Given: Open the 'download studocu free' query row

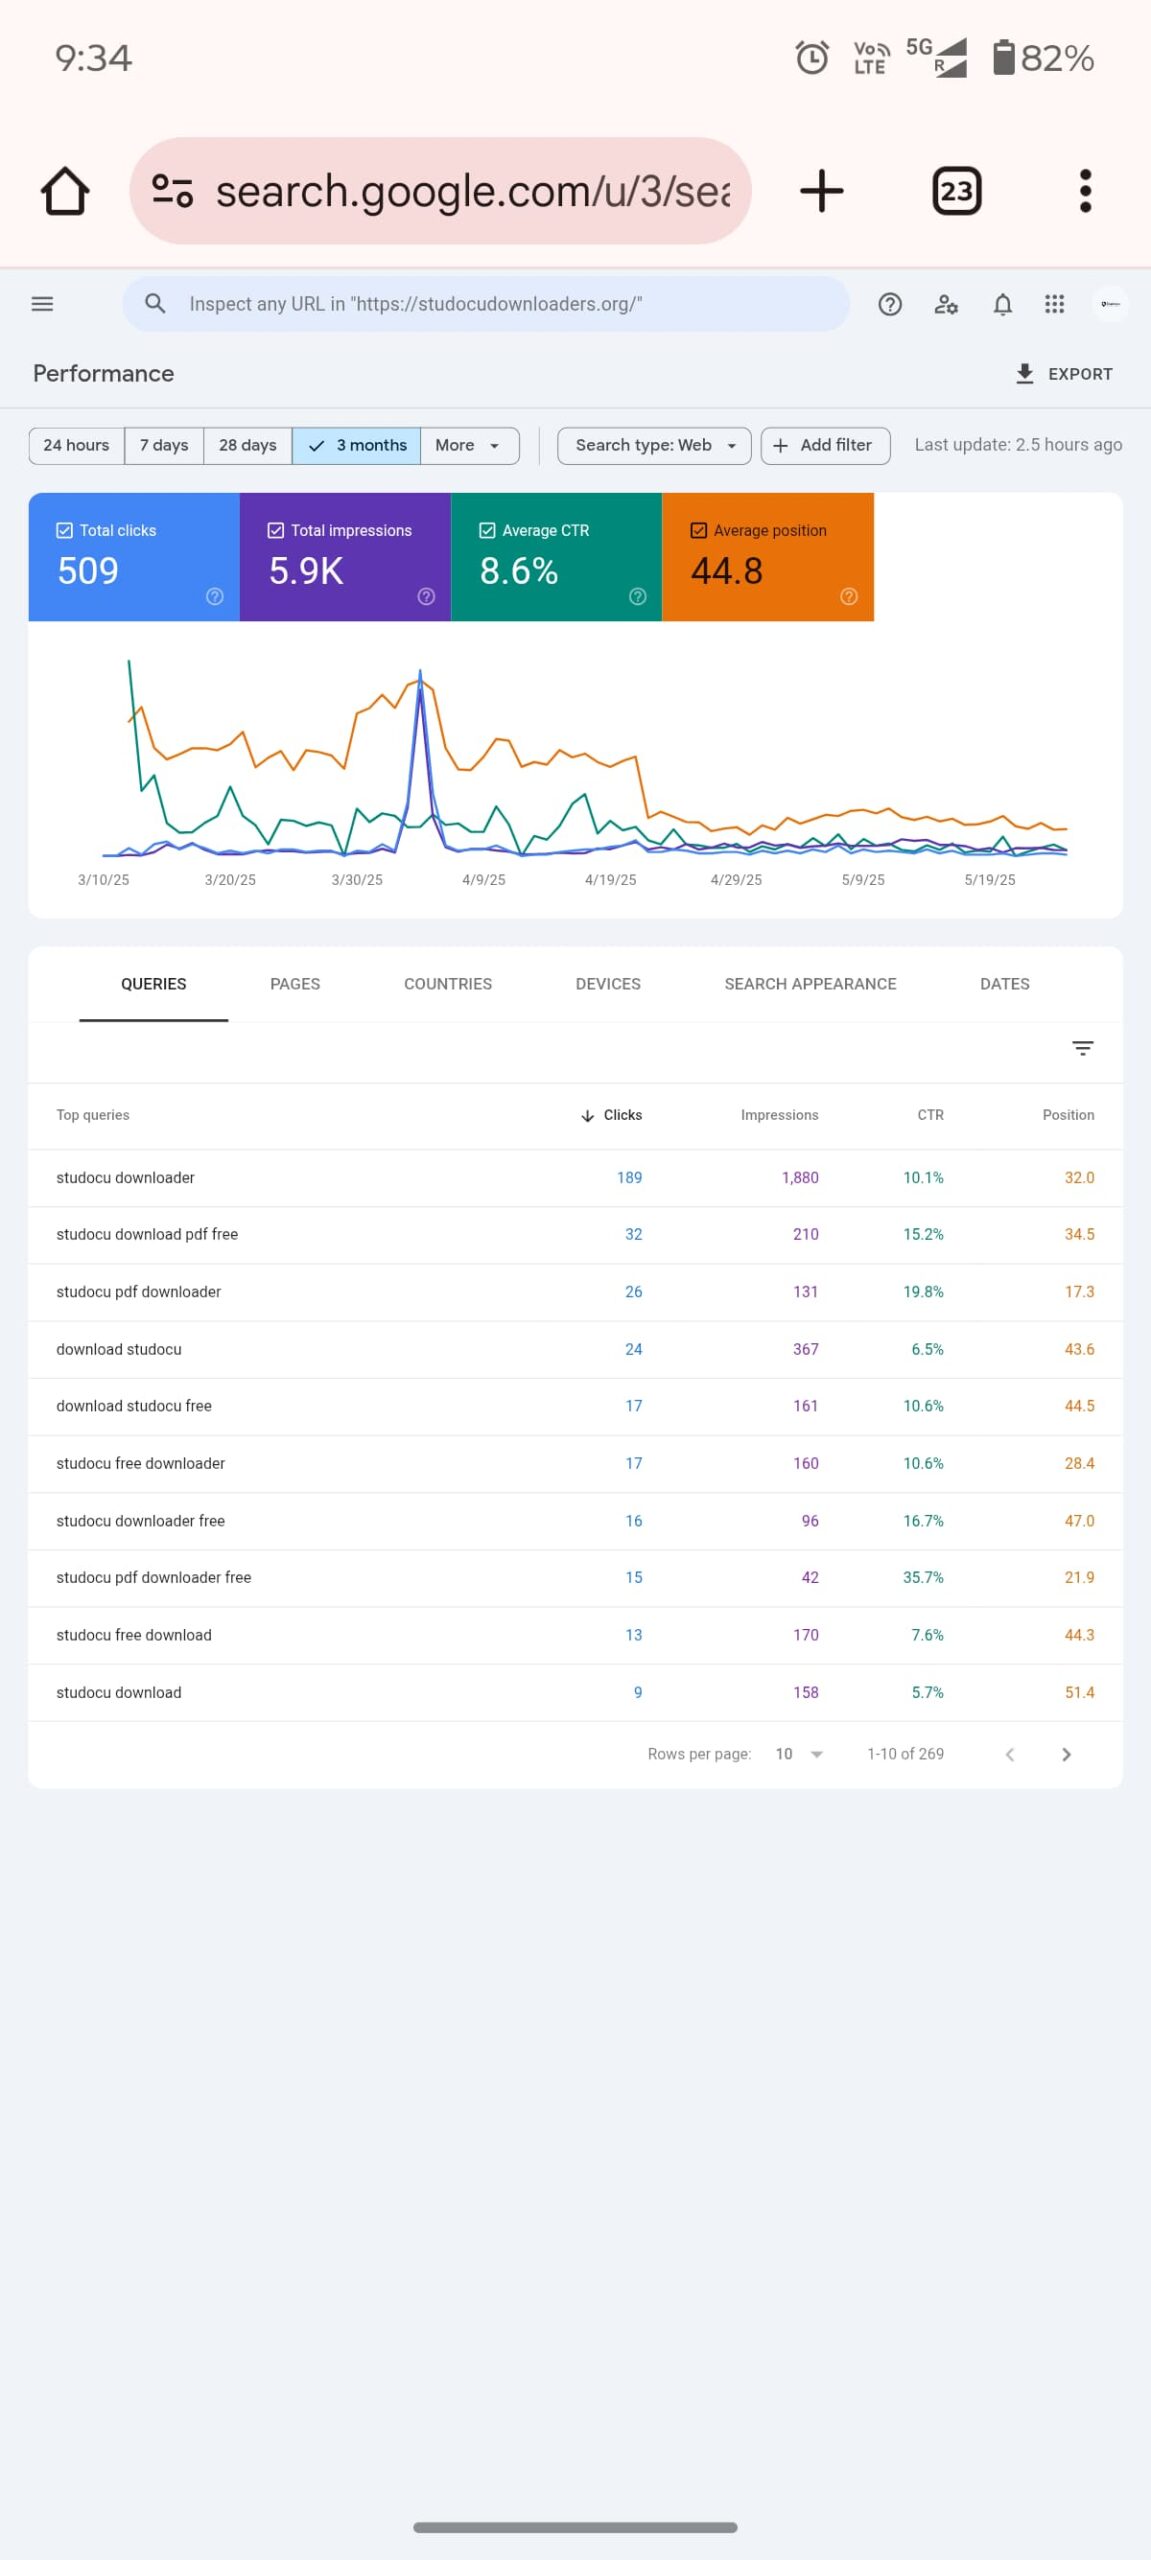Looking at the screenshot, I should coord(575,1406).
